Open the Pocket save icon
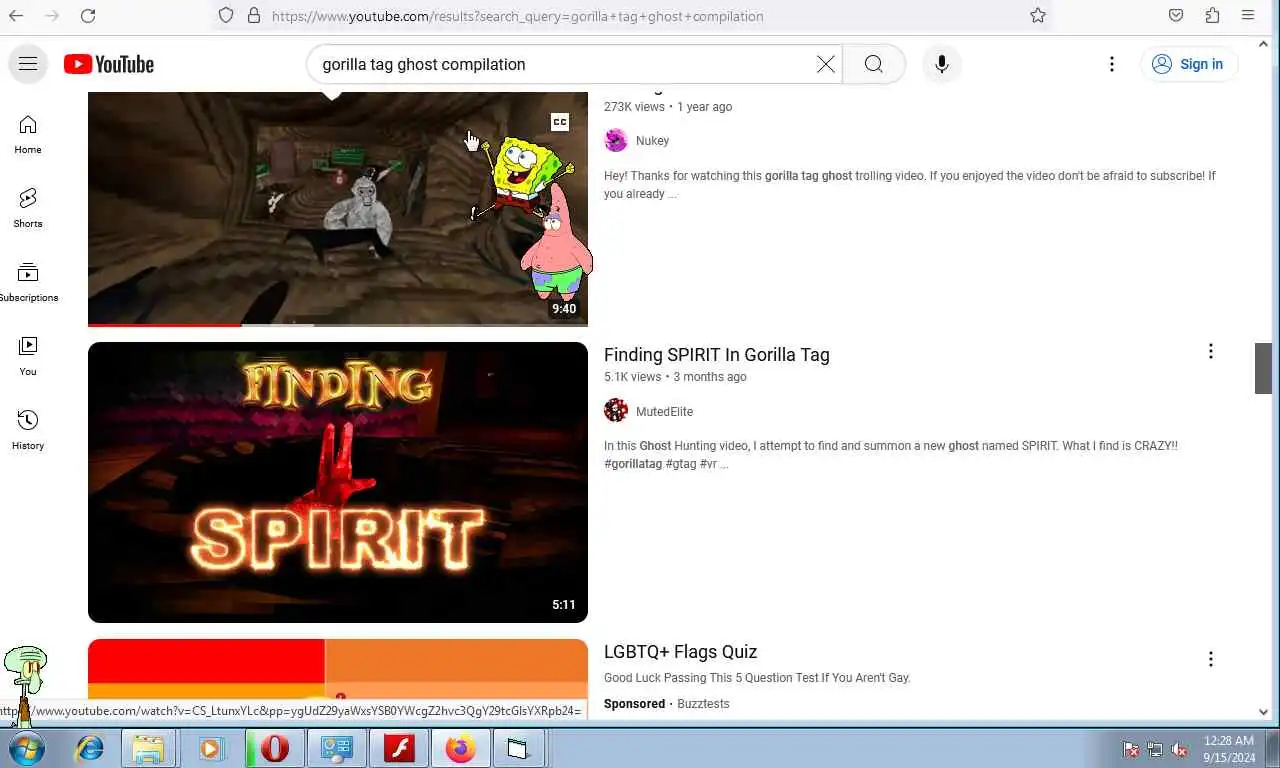Image resolution: width=1280 pixels, height=768 pixels. pyautogui.click(x=1176, y=16)
